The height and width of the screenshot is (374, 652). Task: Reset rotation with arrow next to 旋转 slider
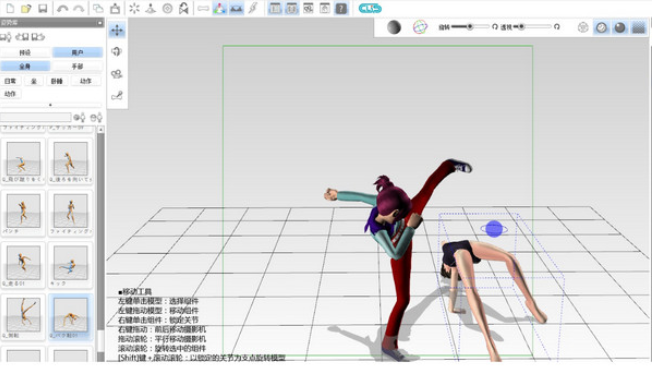tap(495, 27)
